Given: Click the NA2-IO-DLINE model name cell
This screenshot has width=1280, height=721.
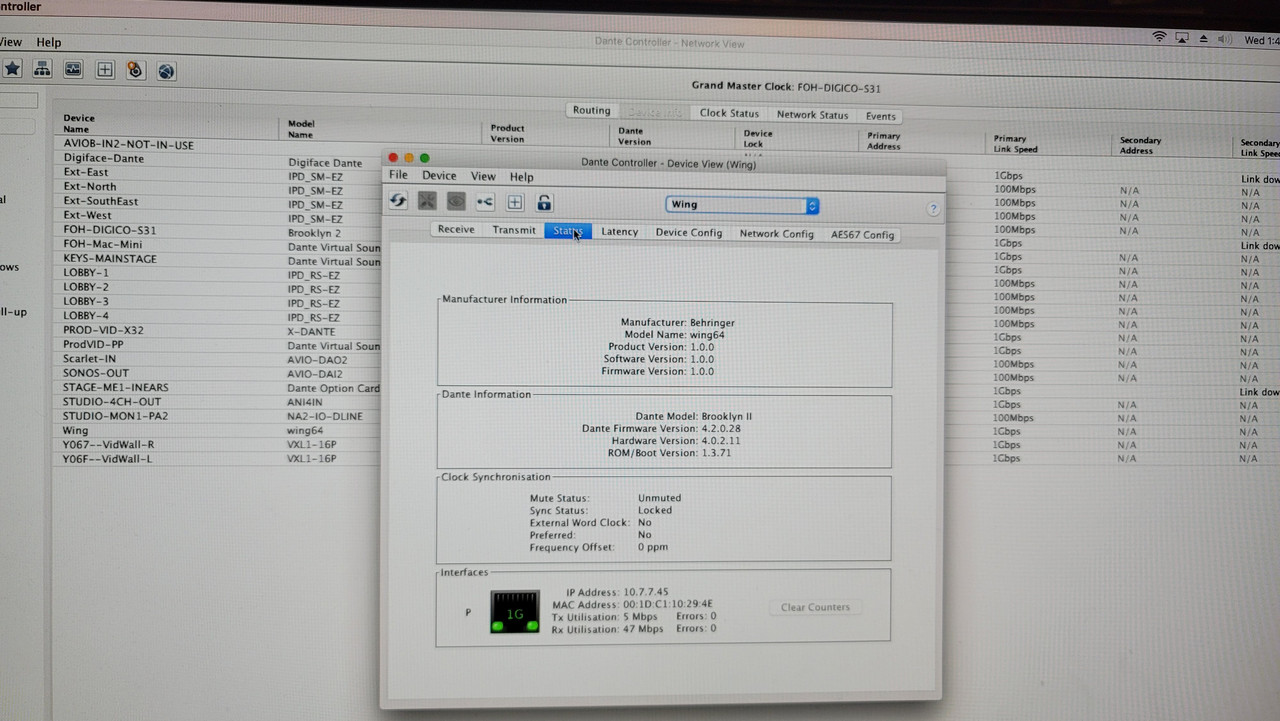Looking at the screenshot, I should (325, 416).
